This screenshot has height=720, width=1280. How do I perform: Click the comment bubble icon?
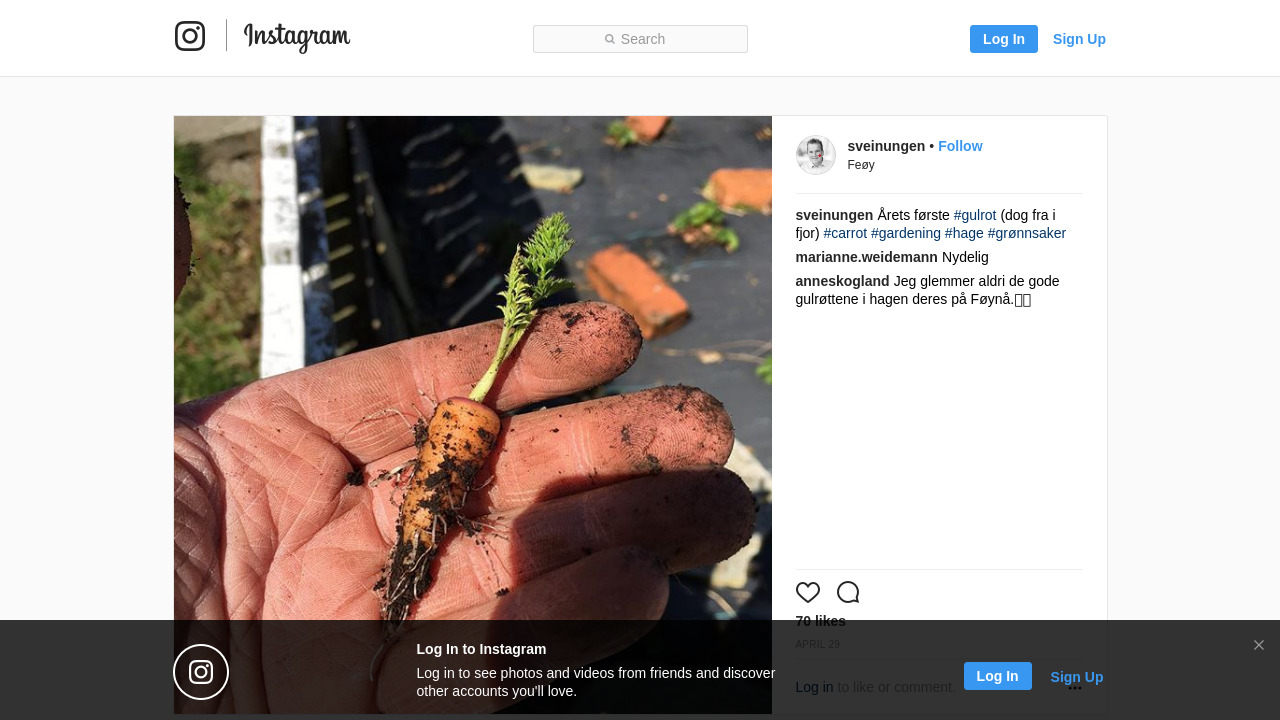(x=848, y=592)
